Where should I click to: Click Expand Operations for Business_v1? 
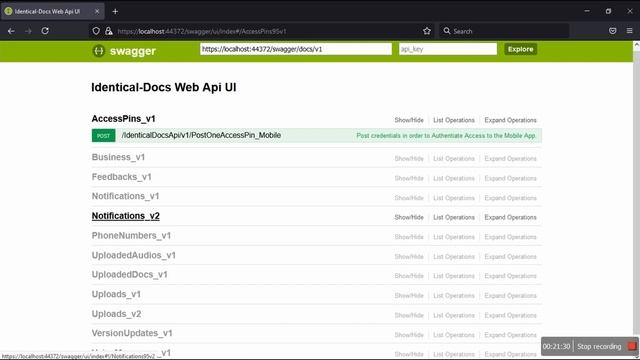[510, 158]
